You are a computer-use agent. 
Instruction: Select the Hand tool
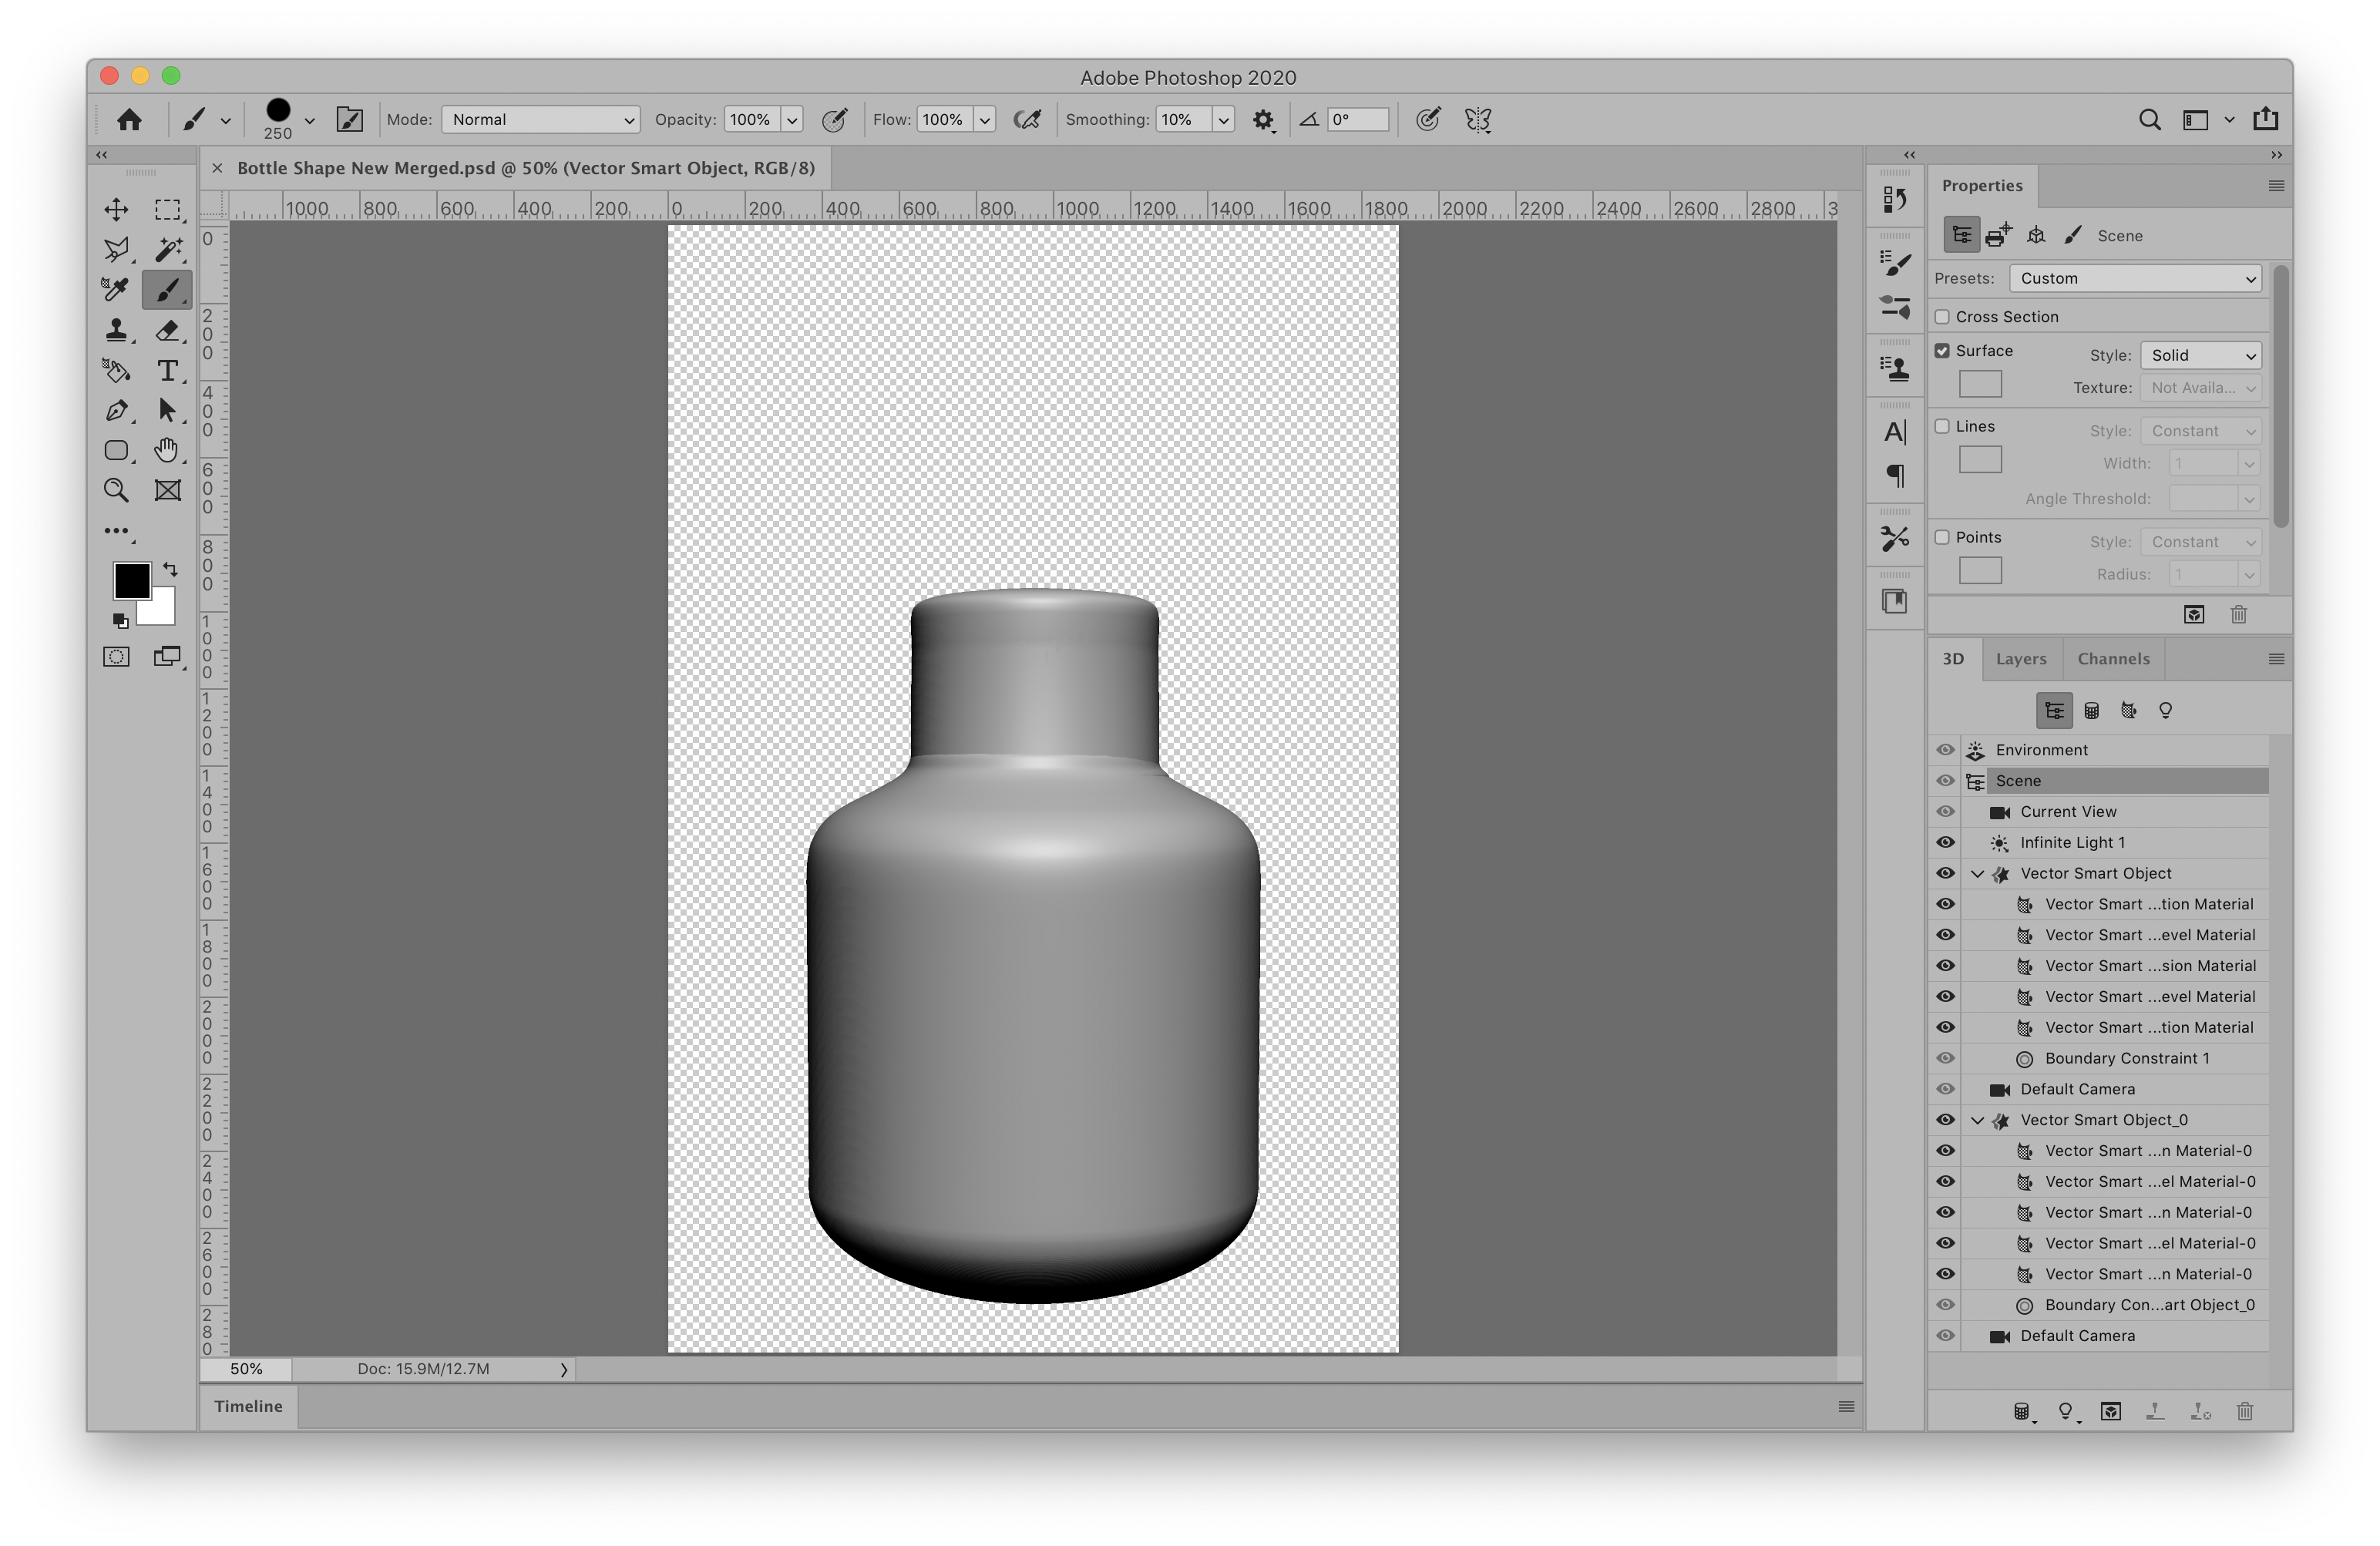[167, 450]
